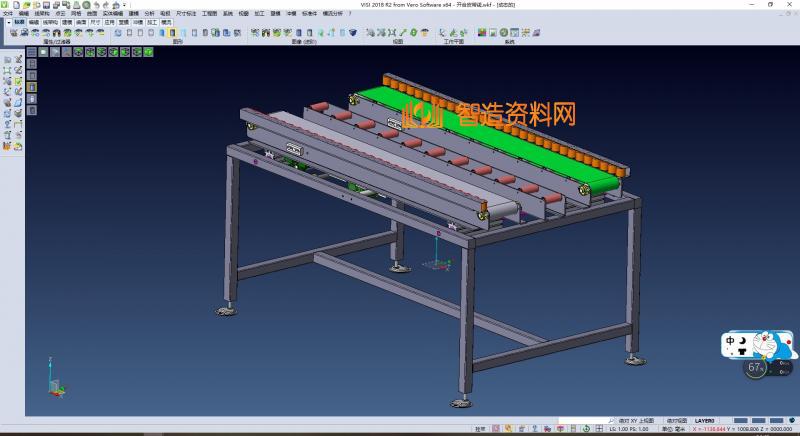This screenshot has height=436, width=800.
Task: Open the 文件 (File) menu
Action: [x=7, y=13]
